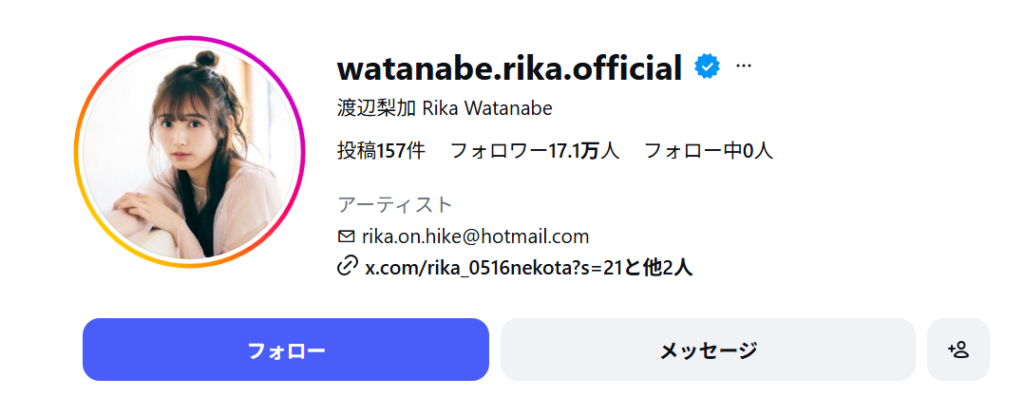Screen dimensions: 1024x416
Task: Click the chain link icon
Action: (x=347, y=267)
